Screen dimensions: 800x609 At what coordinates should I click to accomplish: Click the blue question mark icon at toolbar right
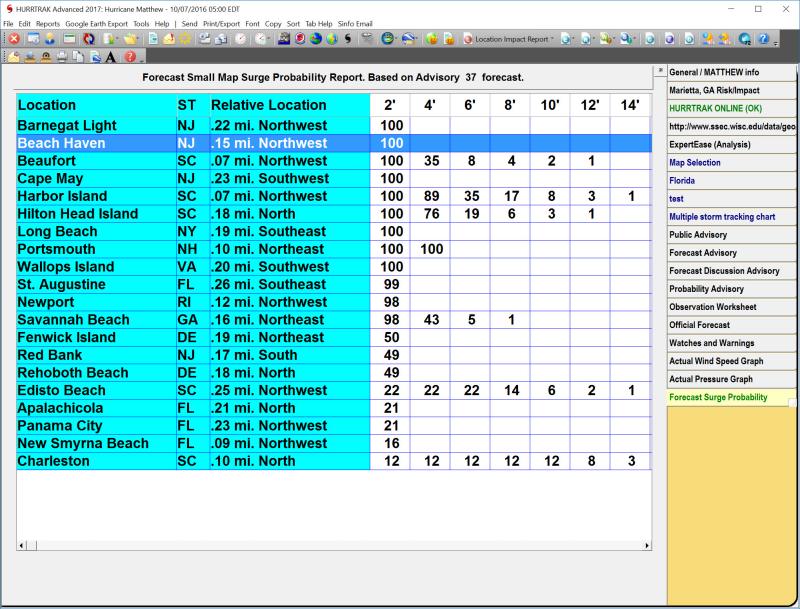pos(764,39)
